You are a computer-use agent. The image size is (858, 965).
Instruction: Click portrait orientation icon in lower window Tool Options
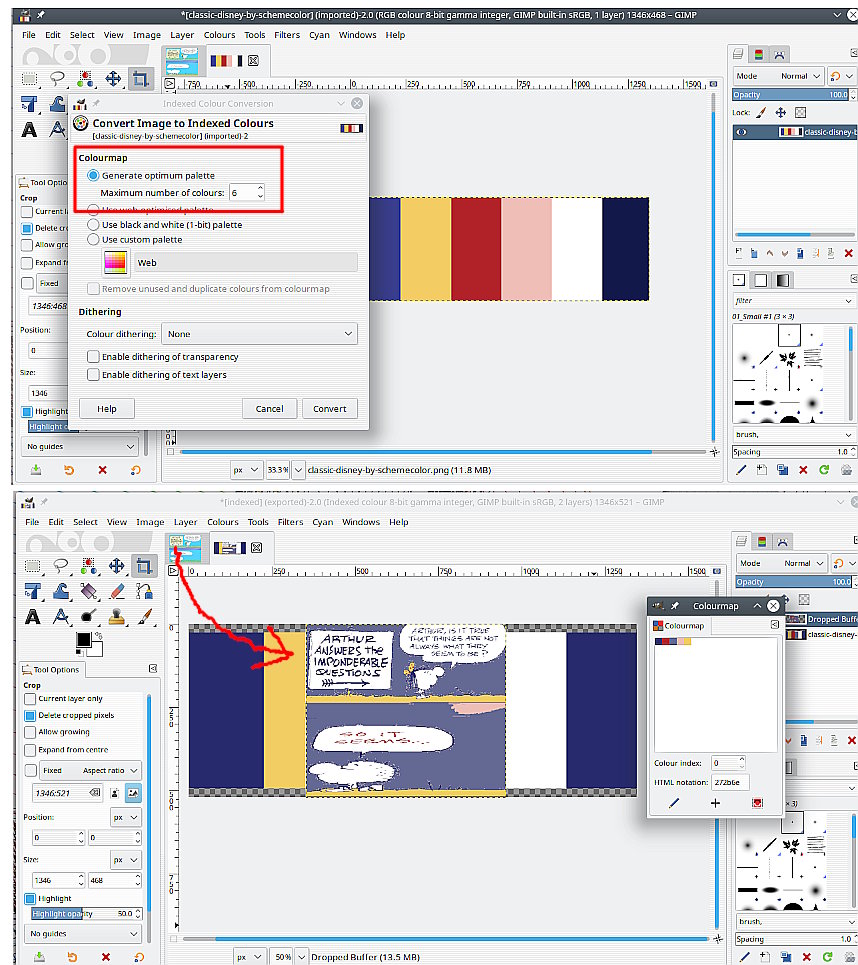114,793
